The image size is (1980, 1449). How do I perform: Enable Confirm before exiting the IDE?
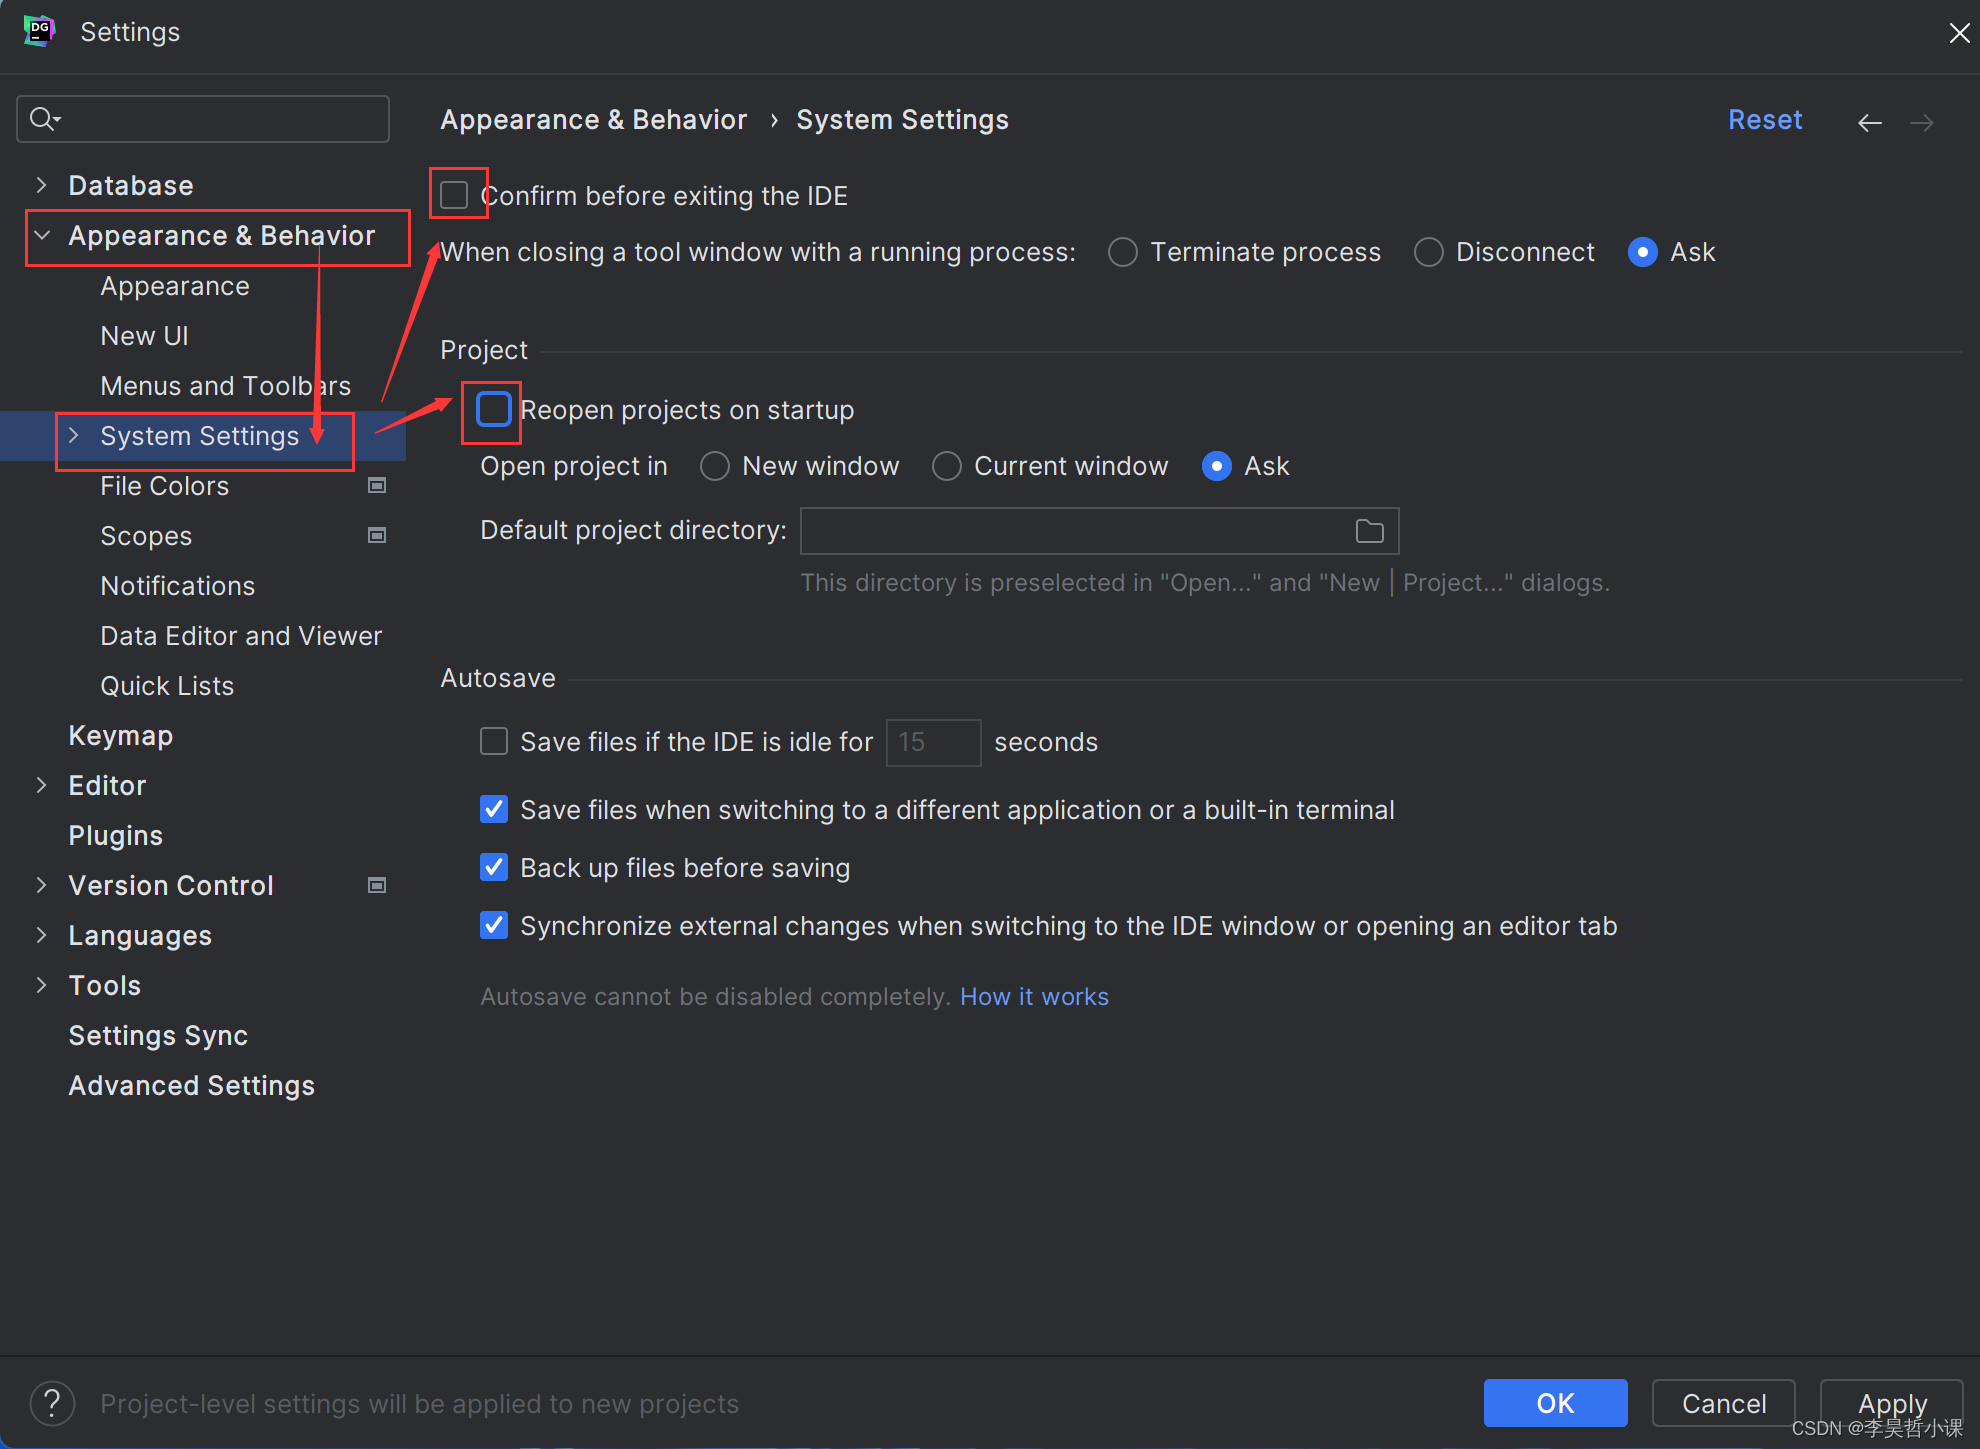(x=455, y=195)
